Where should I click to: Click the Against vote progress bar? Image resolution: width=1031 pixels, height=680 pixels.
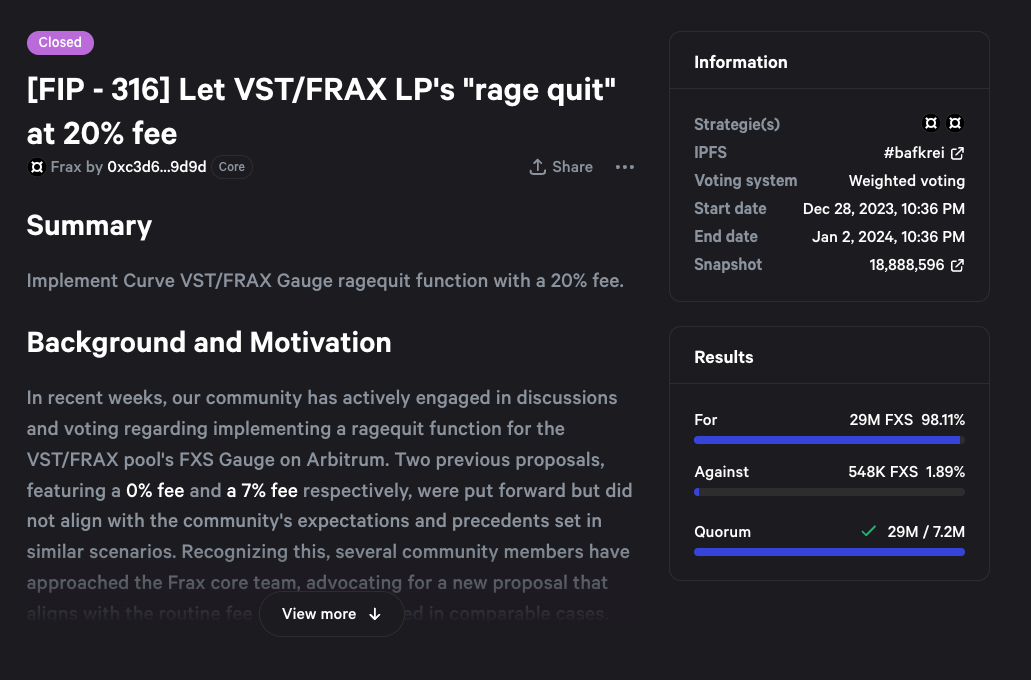(x=829, y=492)
